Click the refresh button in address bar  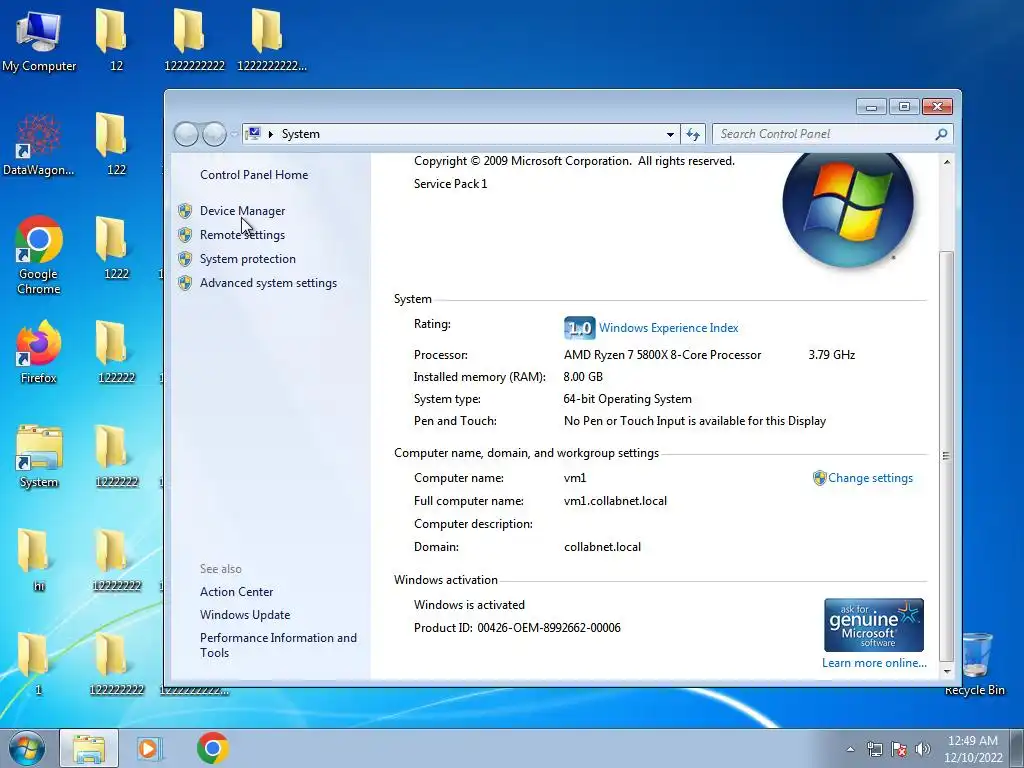click(x=692, y=134)
